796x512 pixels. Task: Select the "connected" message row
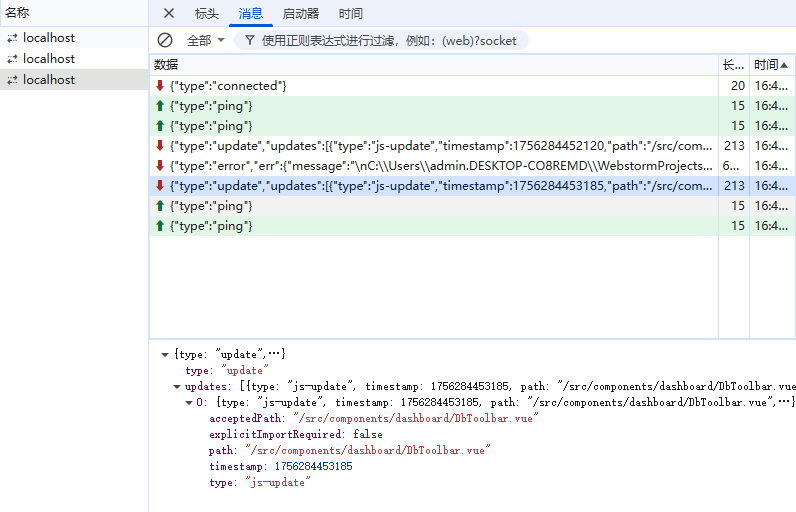[434, 86]
